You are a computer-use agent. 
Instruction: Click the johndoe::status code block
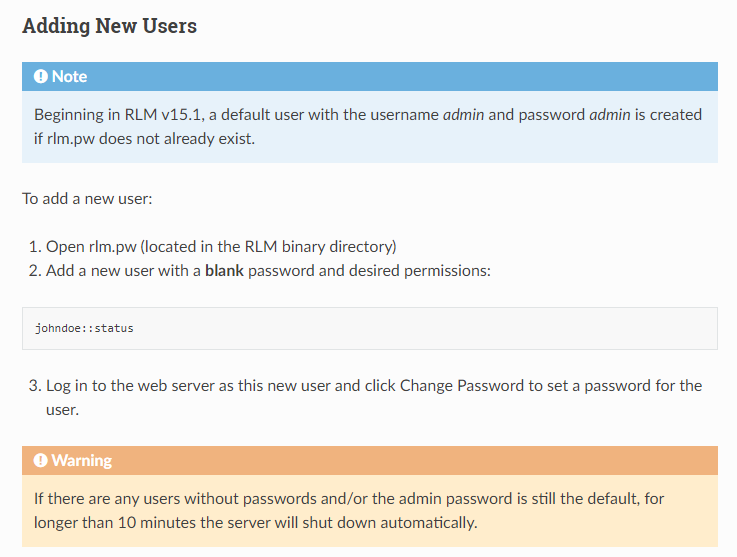point(369,329)
